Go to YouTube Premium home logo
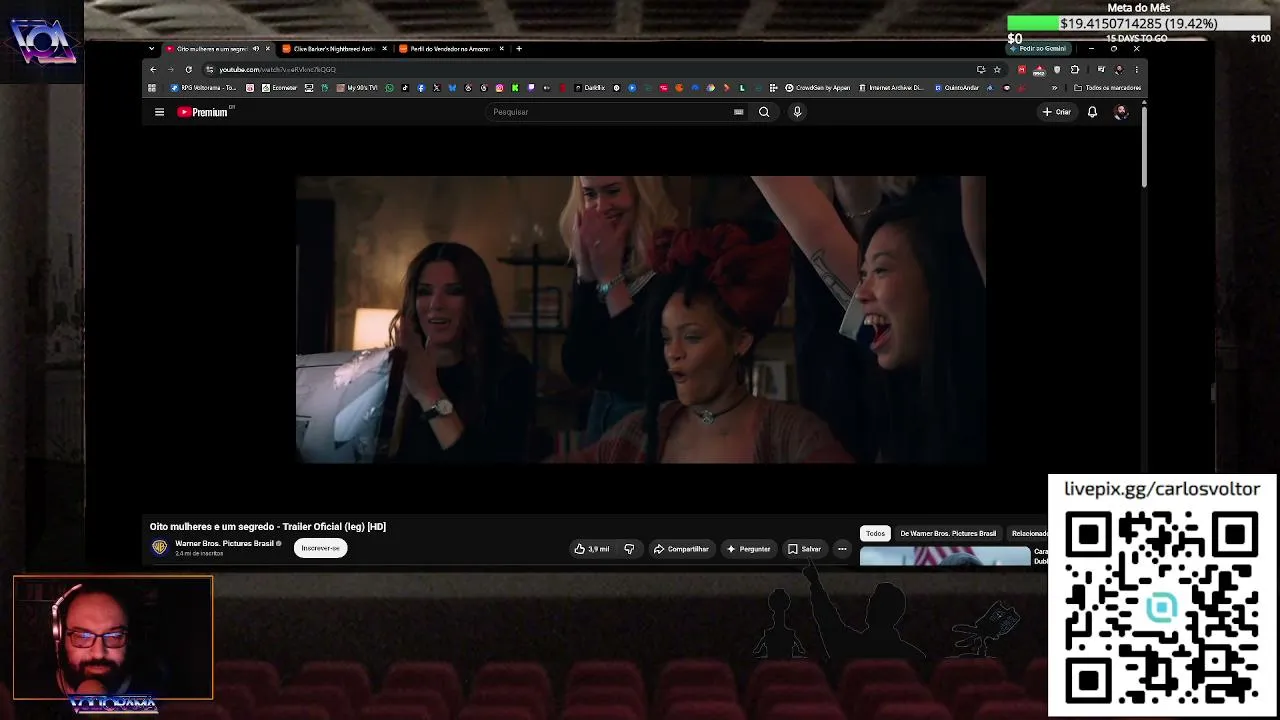 (203, 112)
